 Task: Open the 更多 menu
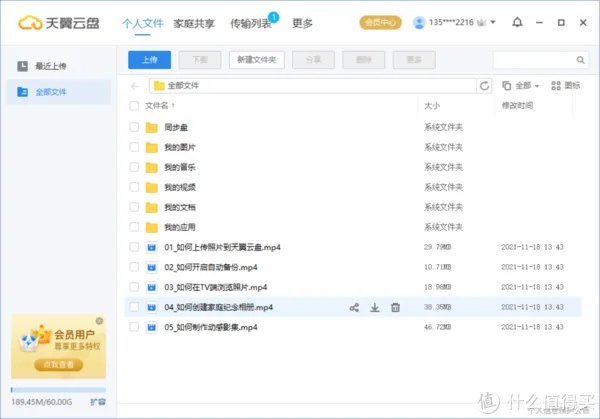point(302,23)
